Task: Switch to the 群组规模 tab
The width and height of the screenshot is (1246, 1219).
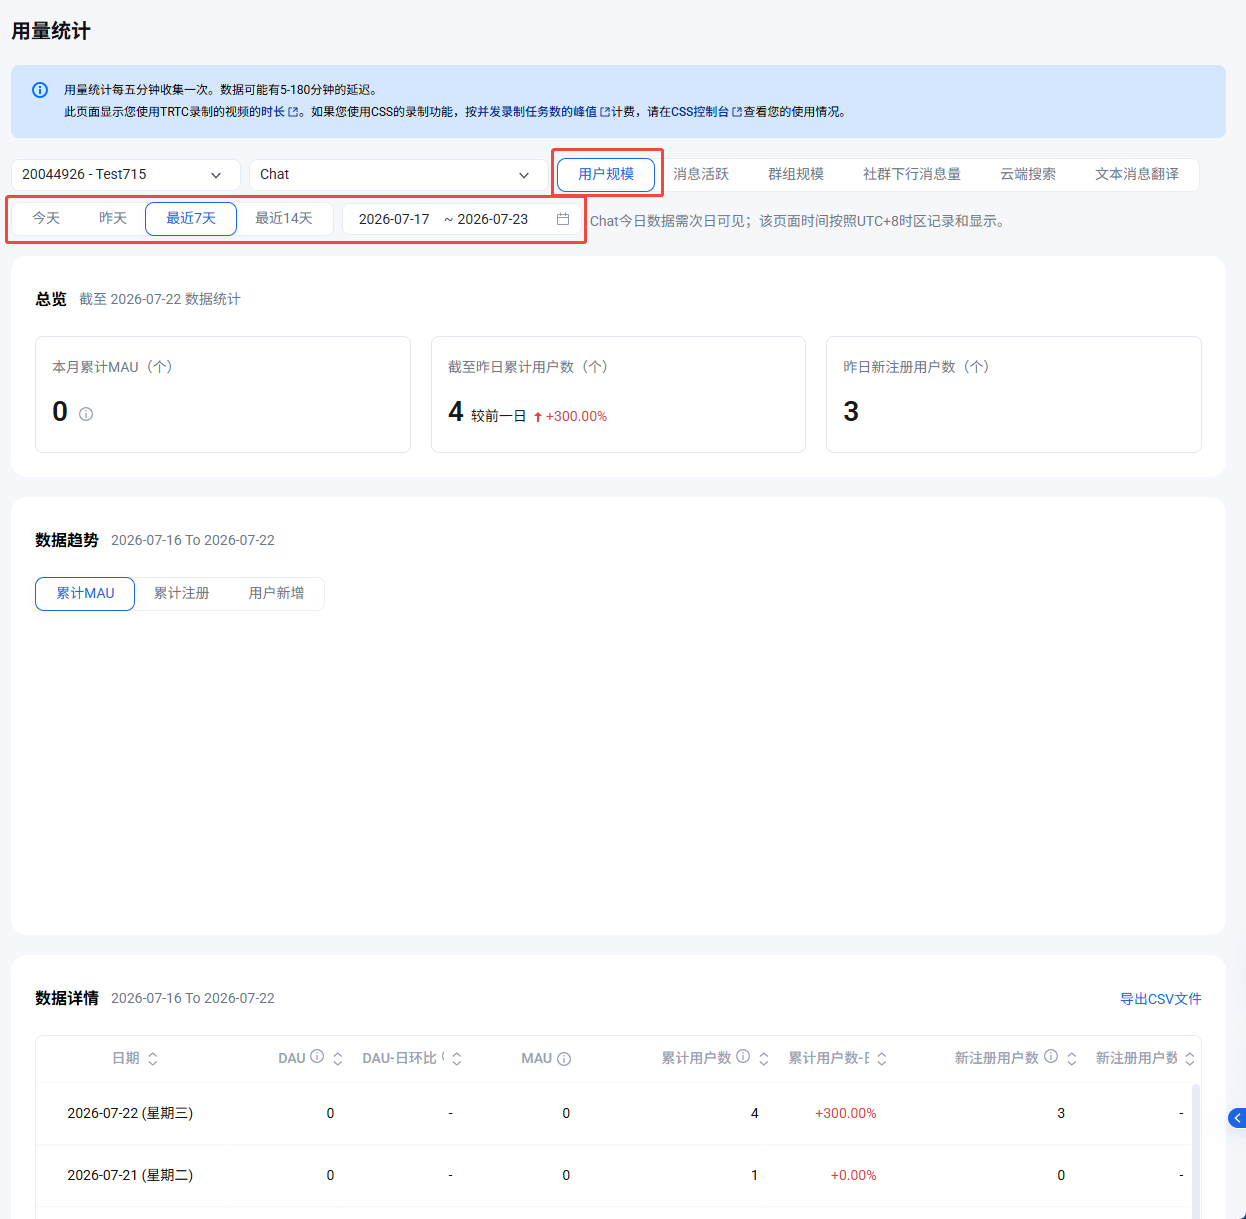Action: click(x=796, y=174)
